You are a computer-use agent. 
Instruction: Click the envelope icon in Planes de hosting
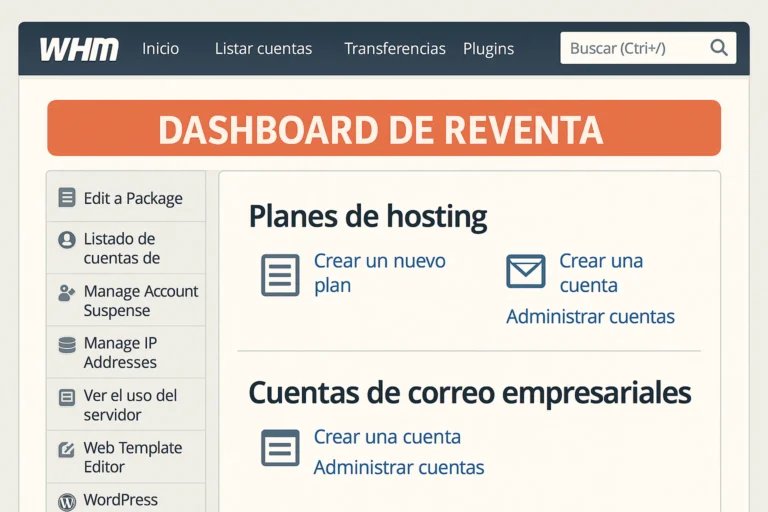click(526, 271)
